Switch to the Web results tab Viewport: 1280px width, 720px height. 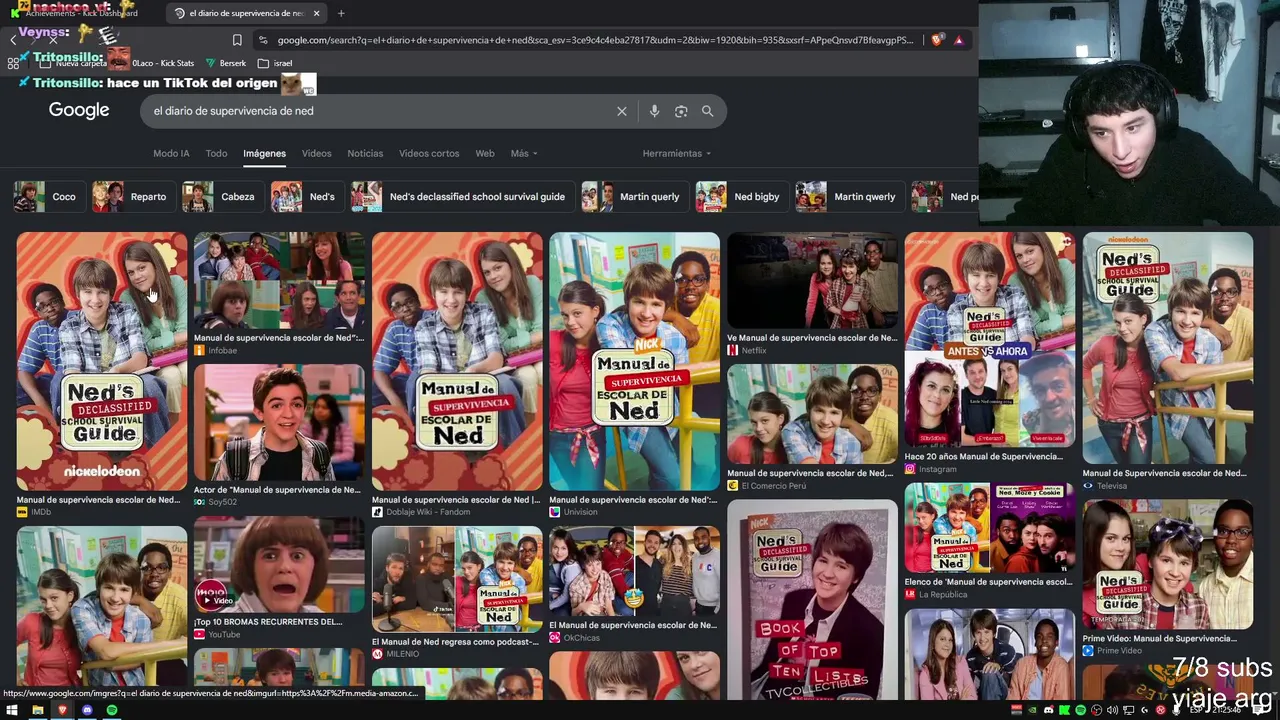485,154
